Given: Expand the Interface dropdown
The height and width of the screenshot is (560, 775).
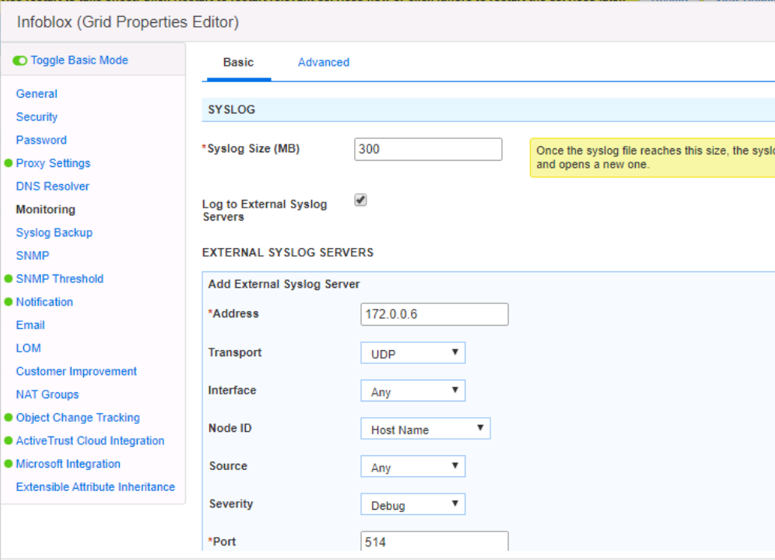Looking at the screenshot, I should [412, 391].
